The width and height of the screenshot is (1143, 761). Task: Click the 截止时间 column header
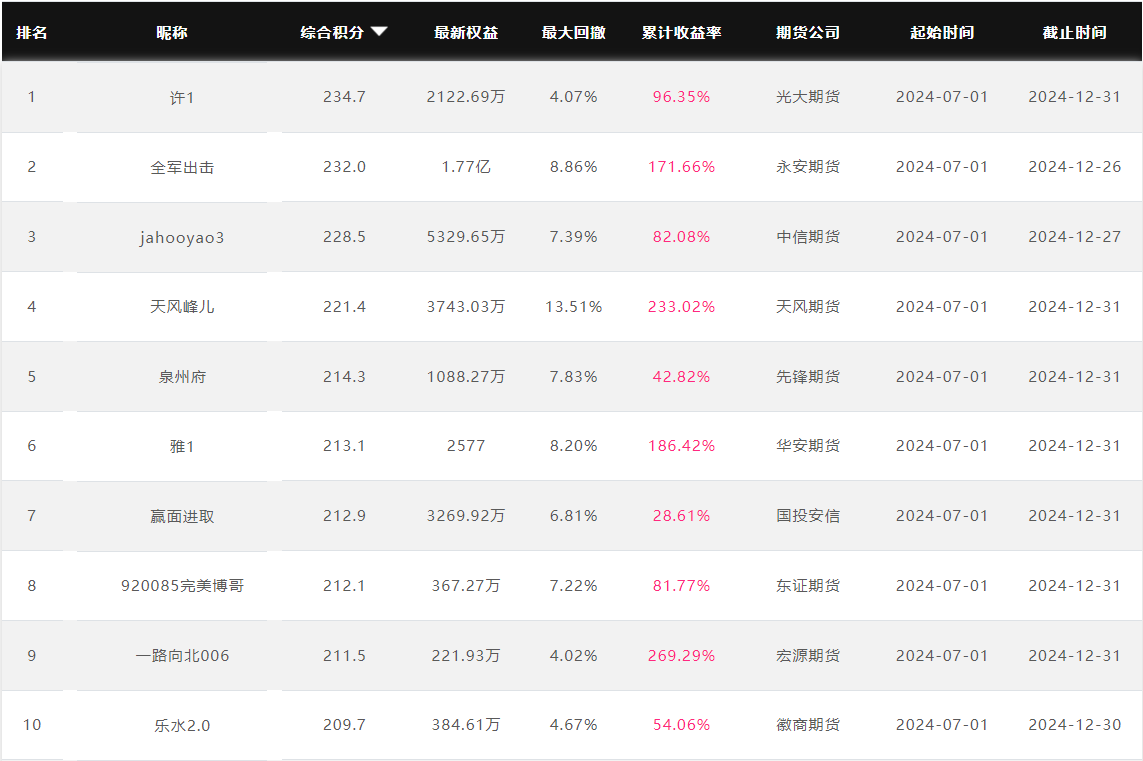1074,33
